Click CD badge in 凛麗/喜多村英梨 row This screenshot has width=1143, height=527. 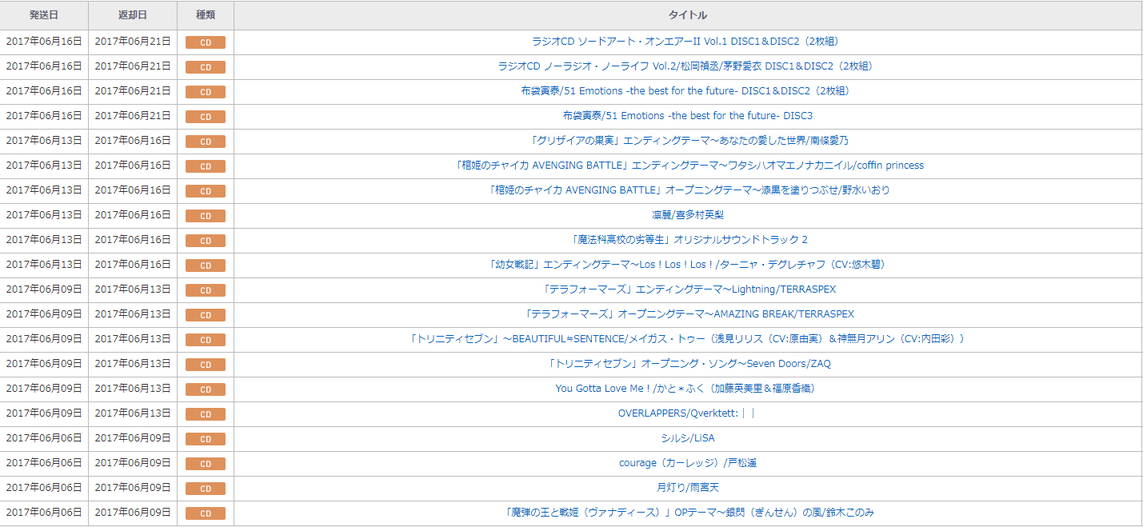(x=206, y=216)
